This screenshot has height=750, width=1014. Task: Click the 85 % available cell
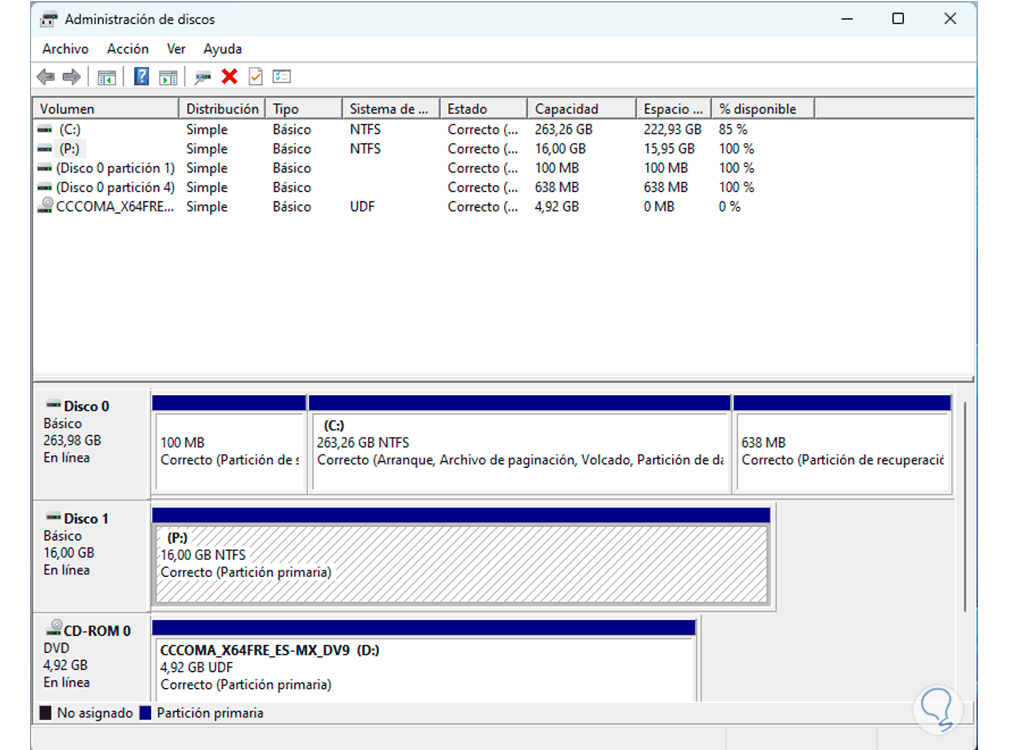point(733,129)
